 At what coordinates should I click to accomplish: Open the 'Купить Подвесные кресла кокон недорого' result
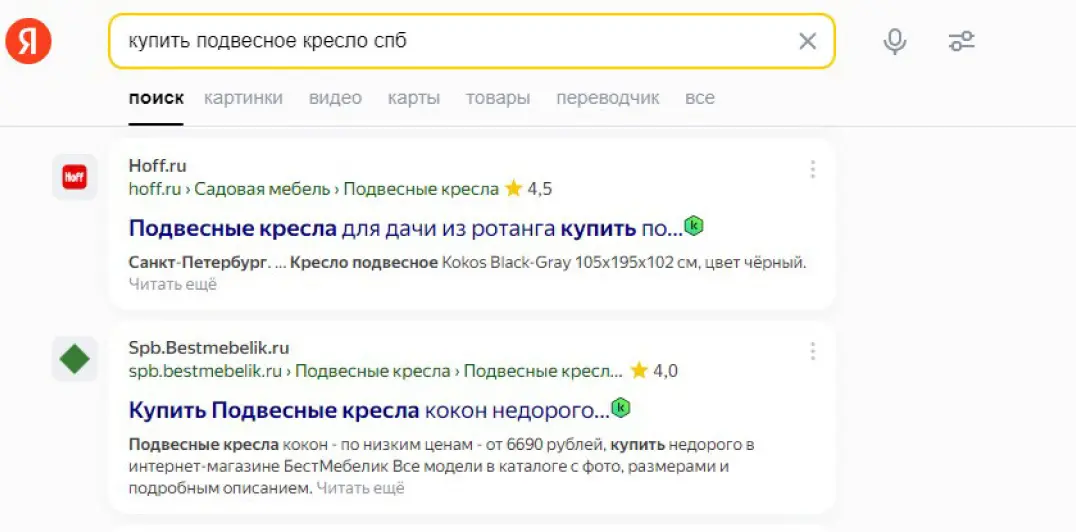click(369, 411)
